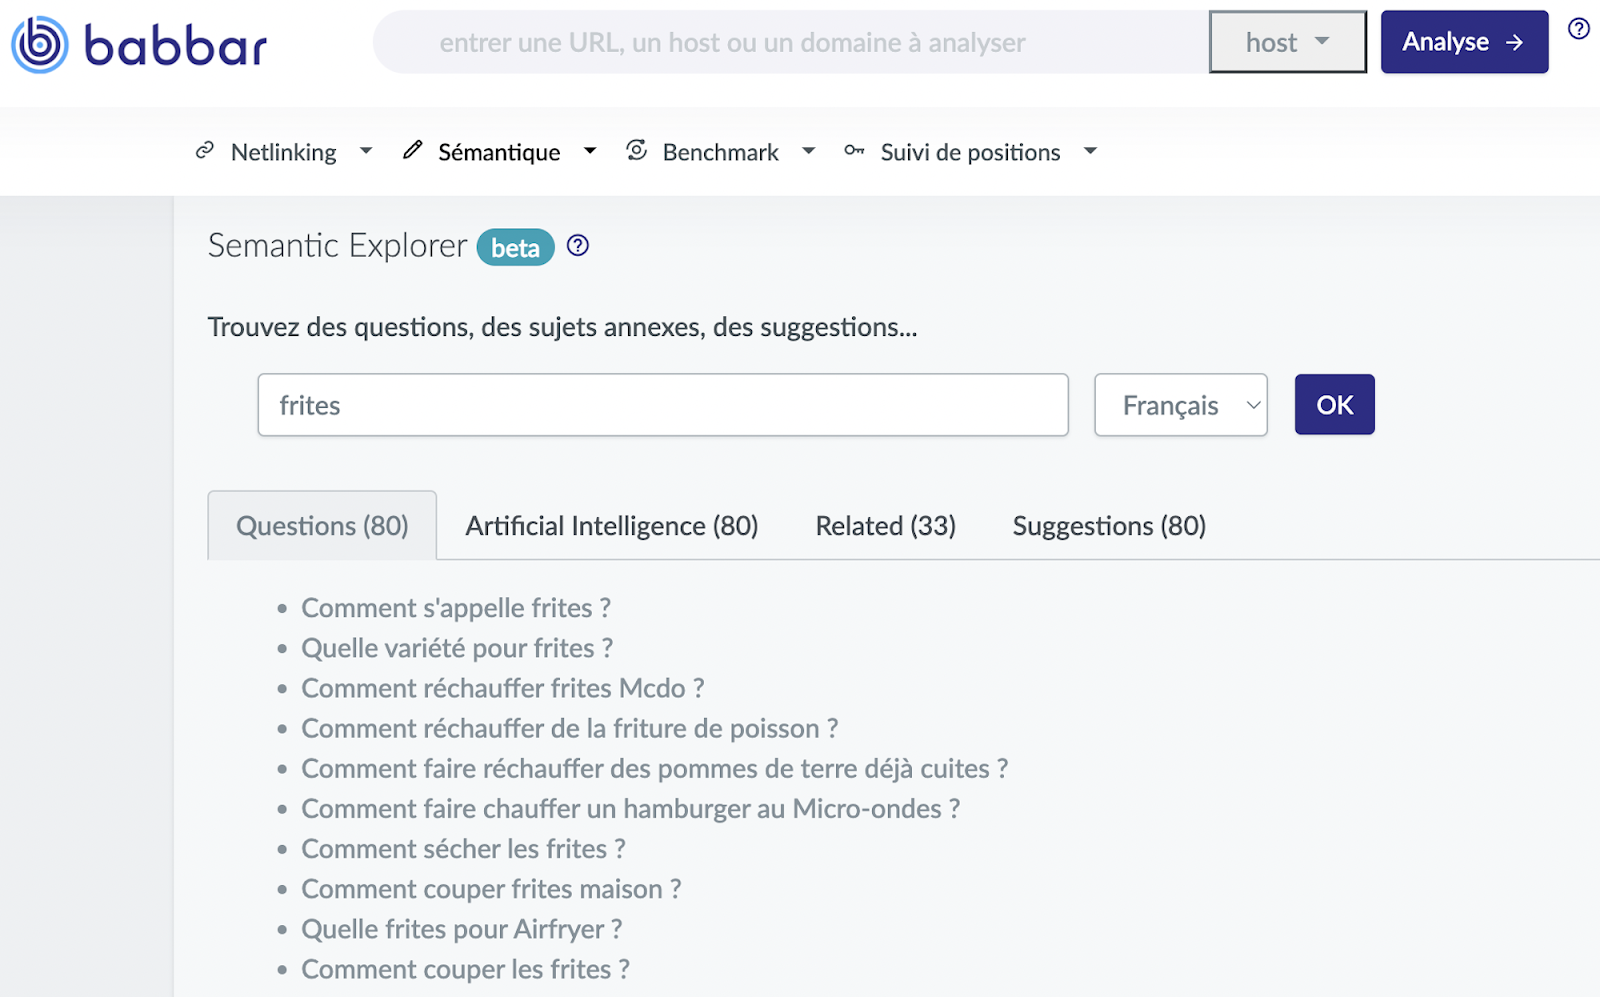Click the Benchmark circular icon

636,150
